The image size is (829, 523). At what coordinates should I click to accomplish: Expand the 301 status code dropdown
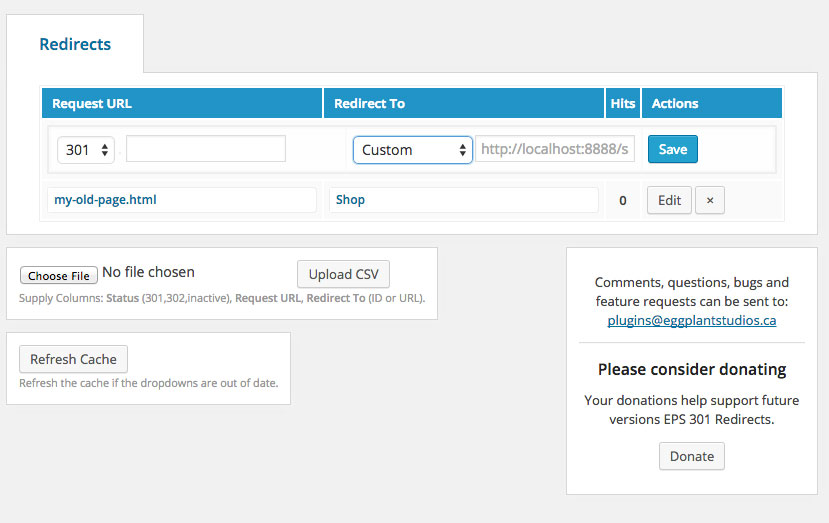[x=87, y=150]
